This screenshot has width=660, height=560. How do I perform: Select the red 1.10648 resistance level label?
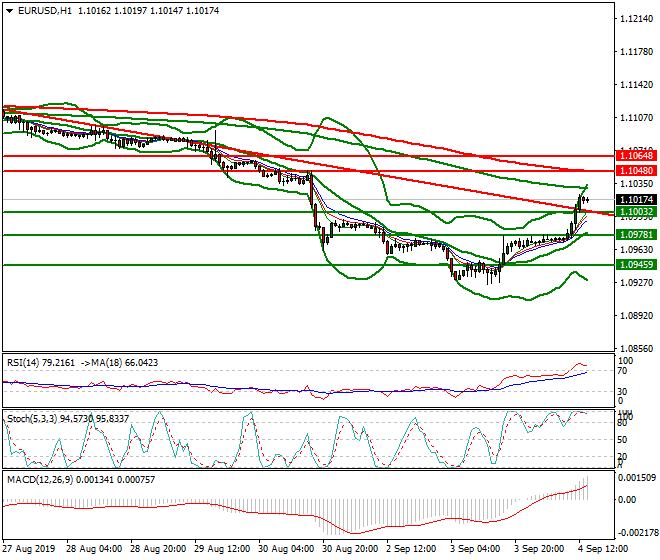[x=636, y=156]
